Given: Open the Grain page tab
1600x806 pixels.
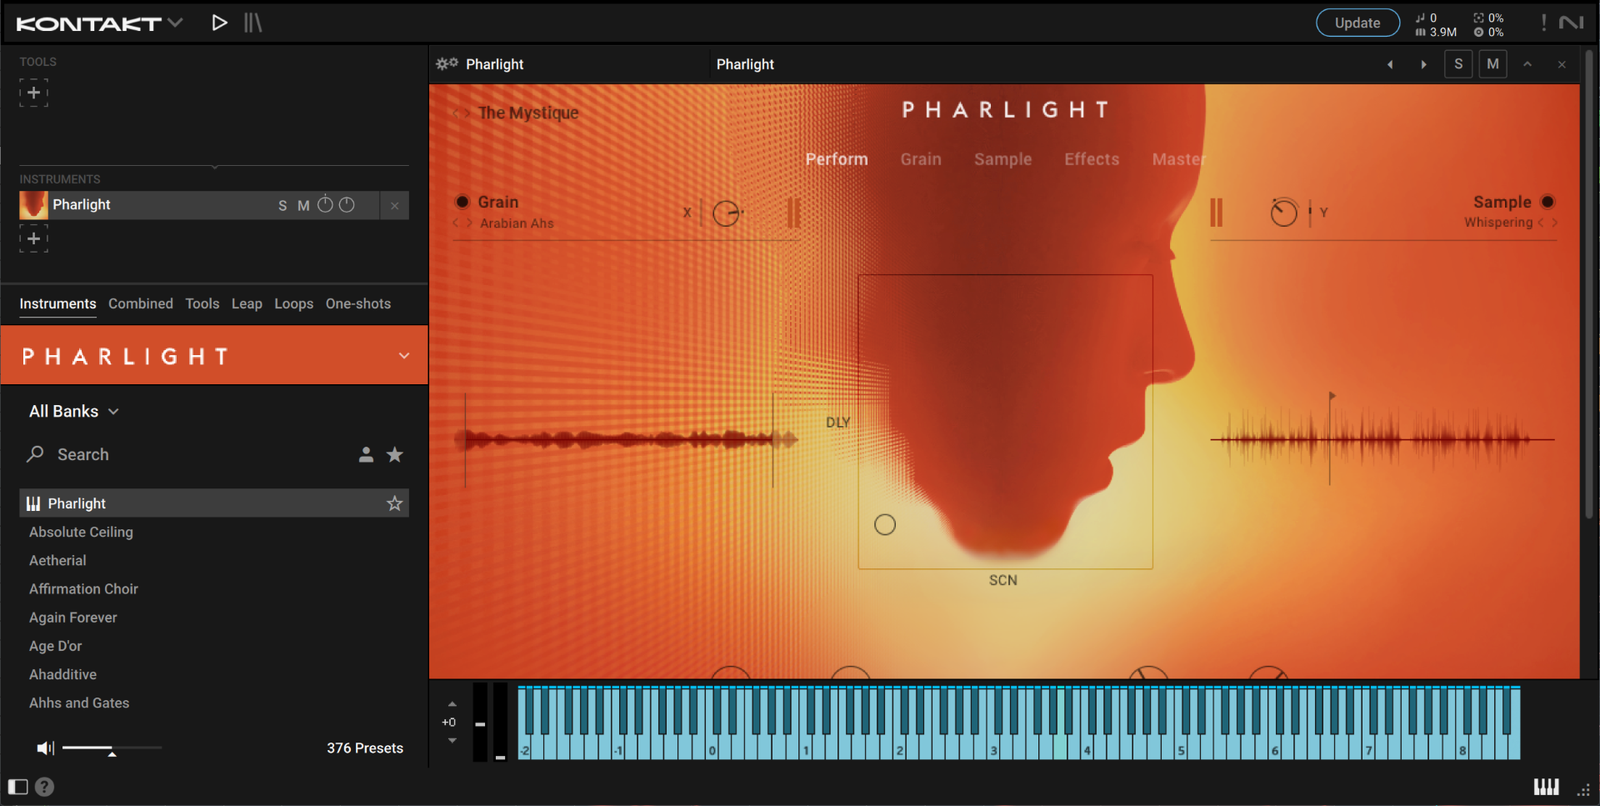Looking at the screenshot, I should coord(921,159).
